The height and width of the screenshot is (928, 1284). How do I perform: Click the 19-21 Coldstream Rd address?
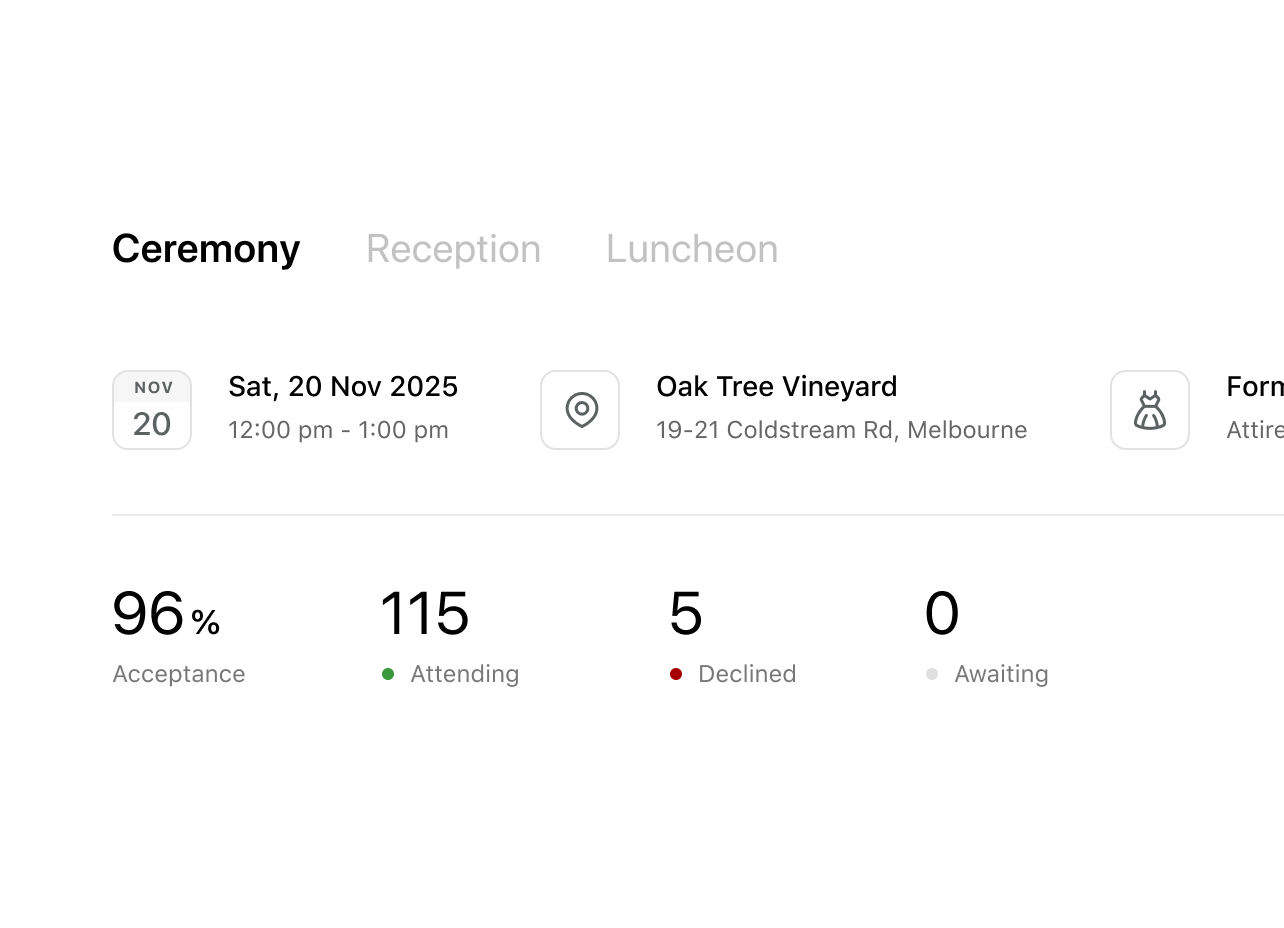point(841,430)
